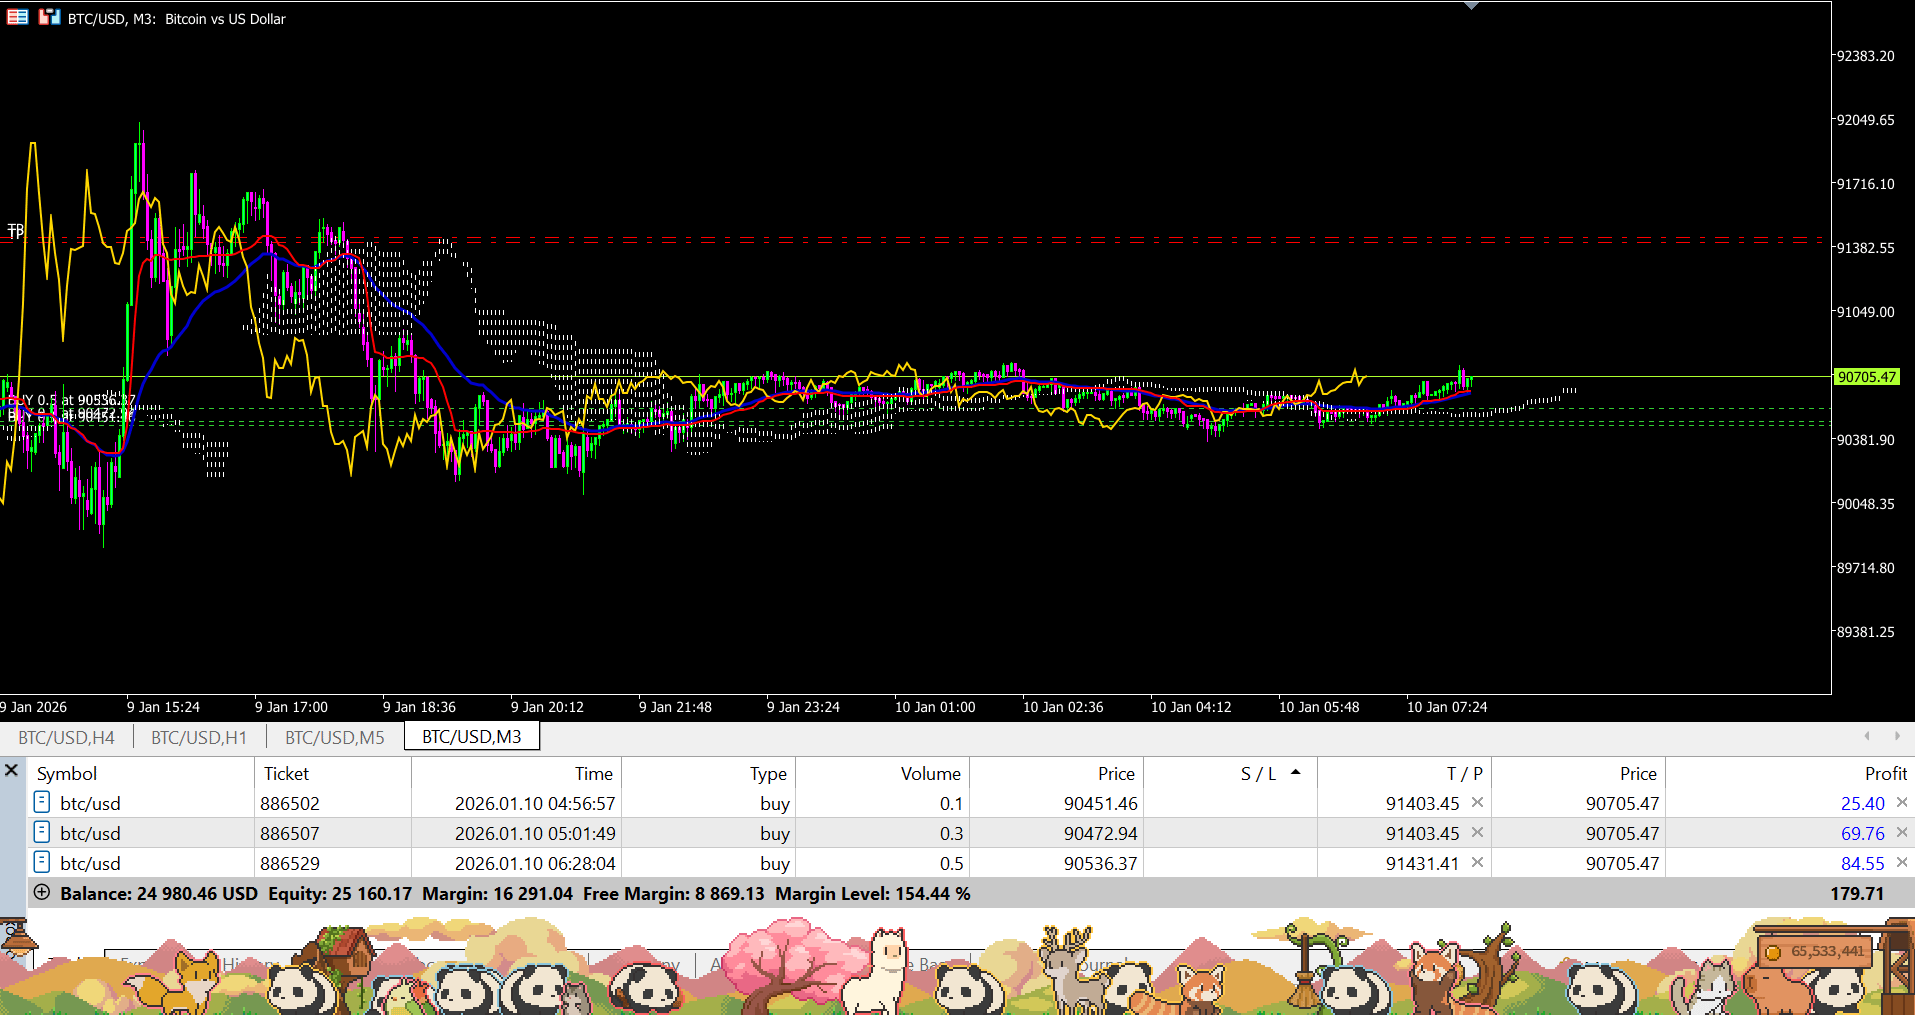The image size is (1915, 1015).
Task: Close the Toolbox panel with X
Action: [12, 770]
